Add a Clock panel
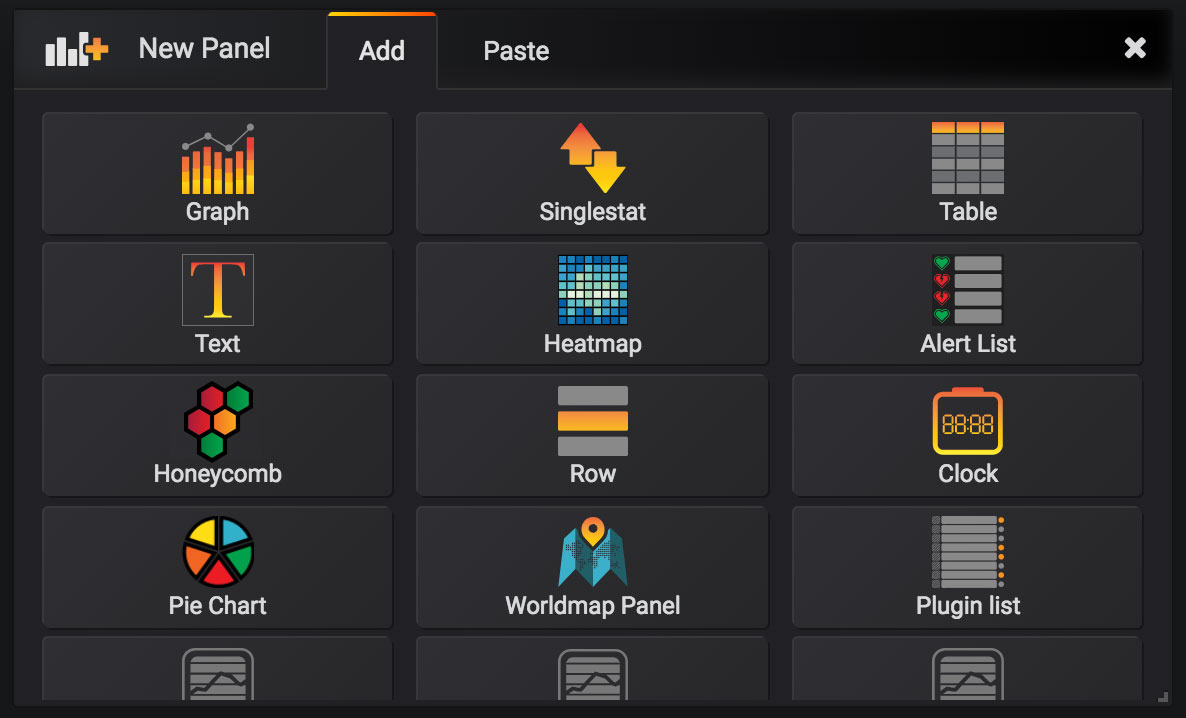The image size is (1186, 718). point(966,435)
